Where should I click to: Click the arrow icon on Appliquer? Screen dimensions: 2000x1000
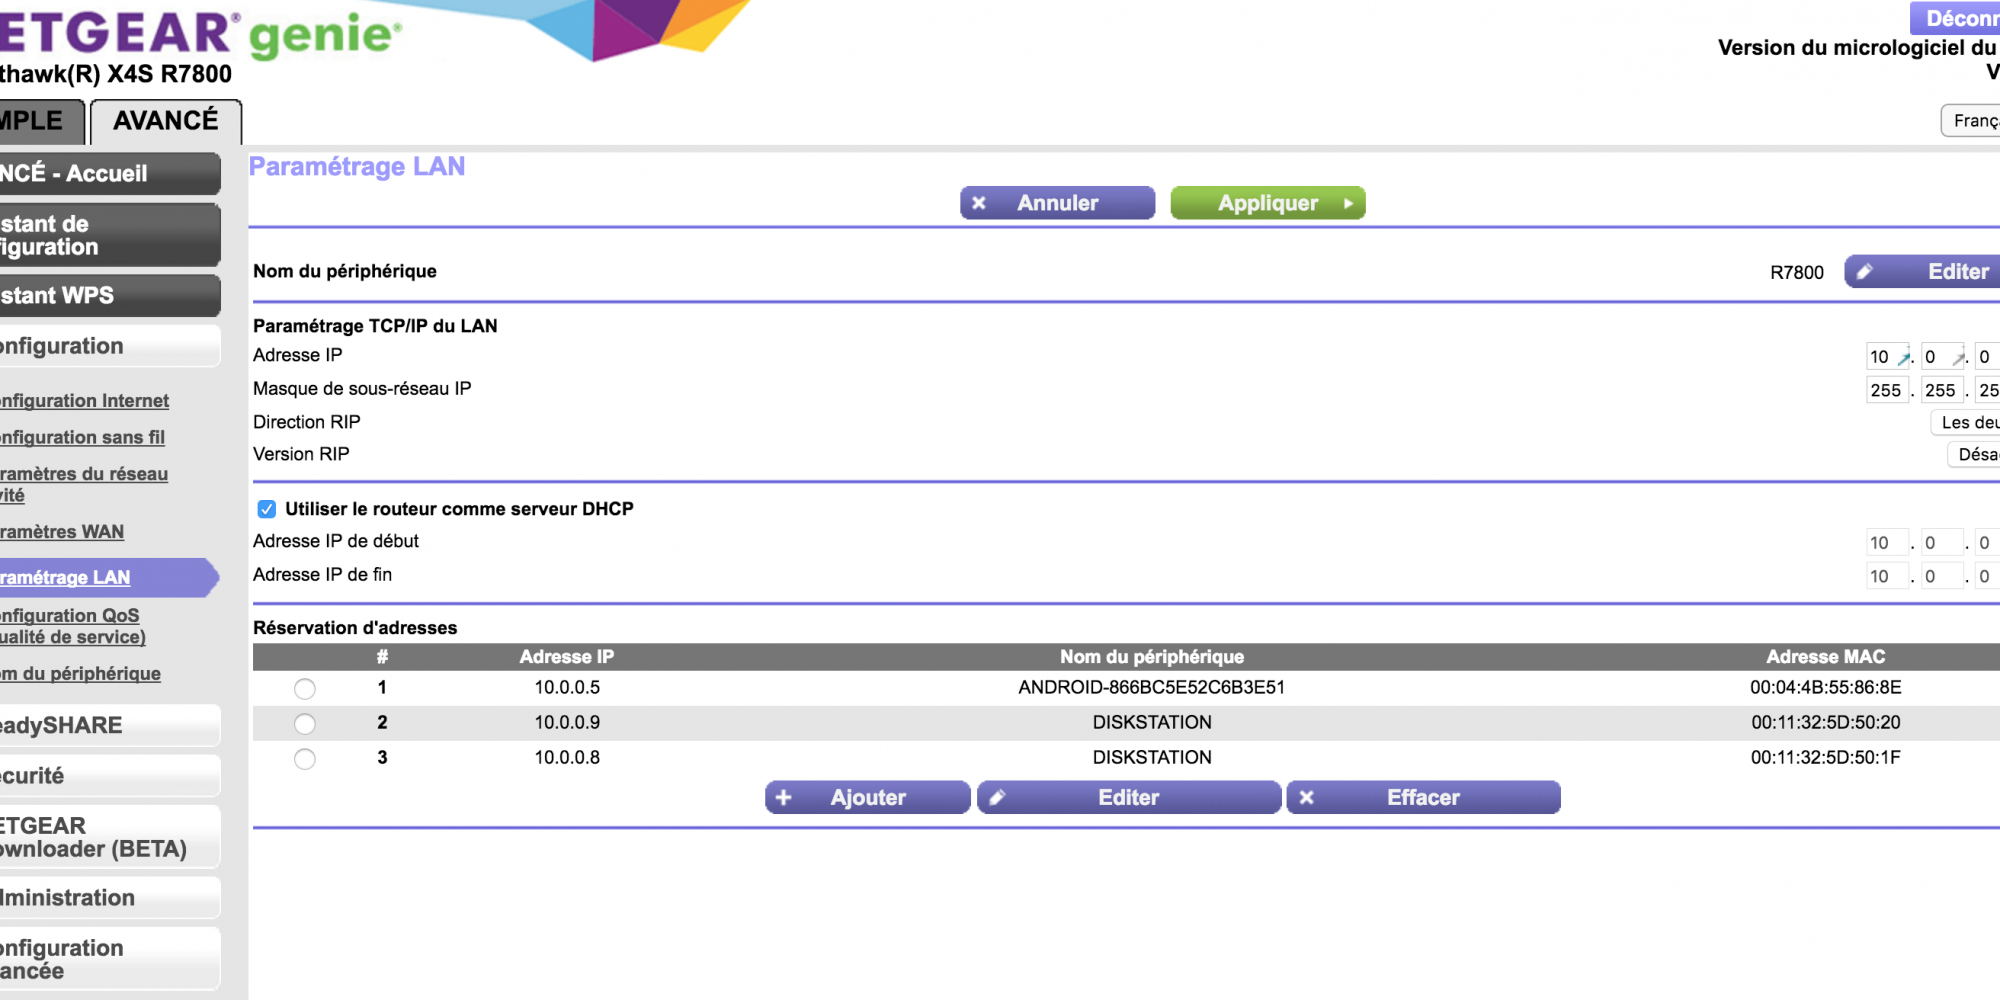pos(1348,203)
